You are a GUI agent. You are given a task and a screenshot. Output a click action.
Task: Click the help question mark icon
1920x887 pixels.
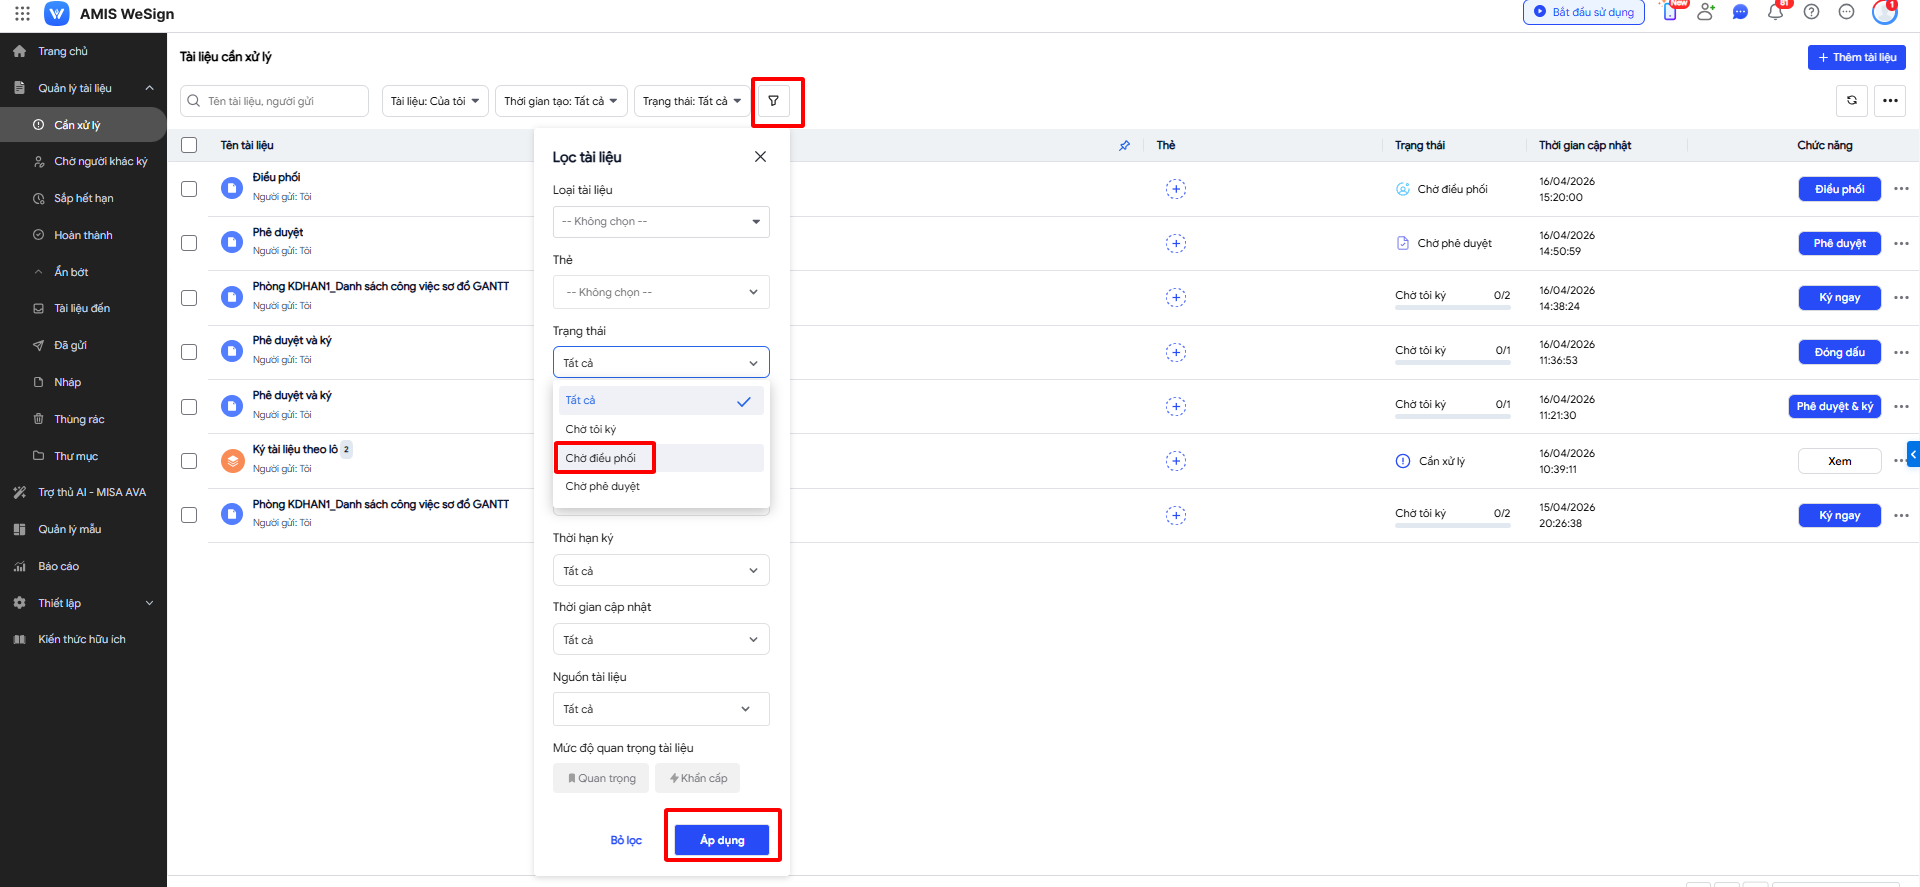[x=1811, y=13]
